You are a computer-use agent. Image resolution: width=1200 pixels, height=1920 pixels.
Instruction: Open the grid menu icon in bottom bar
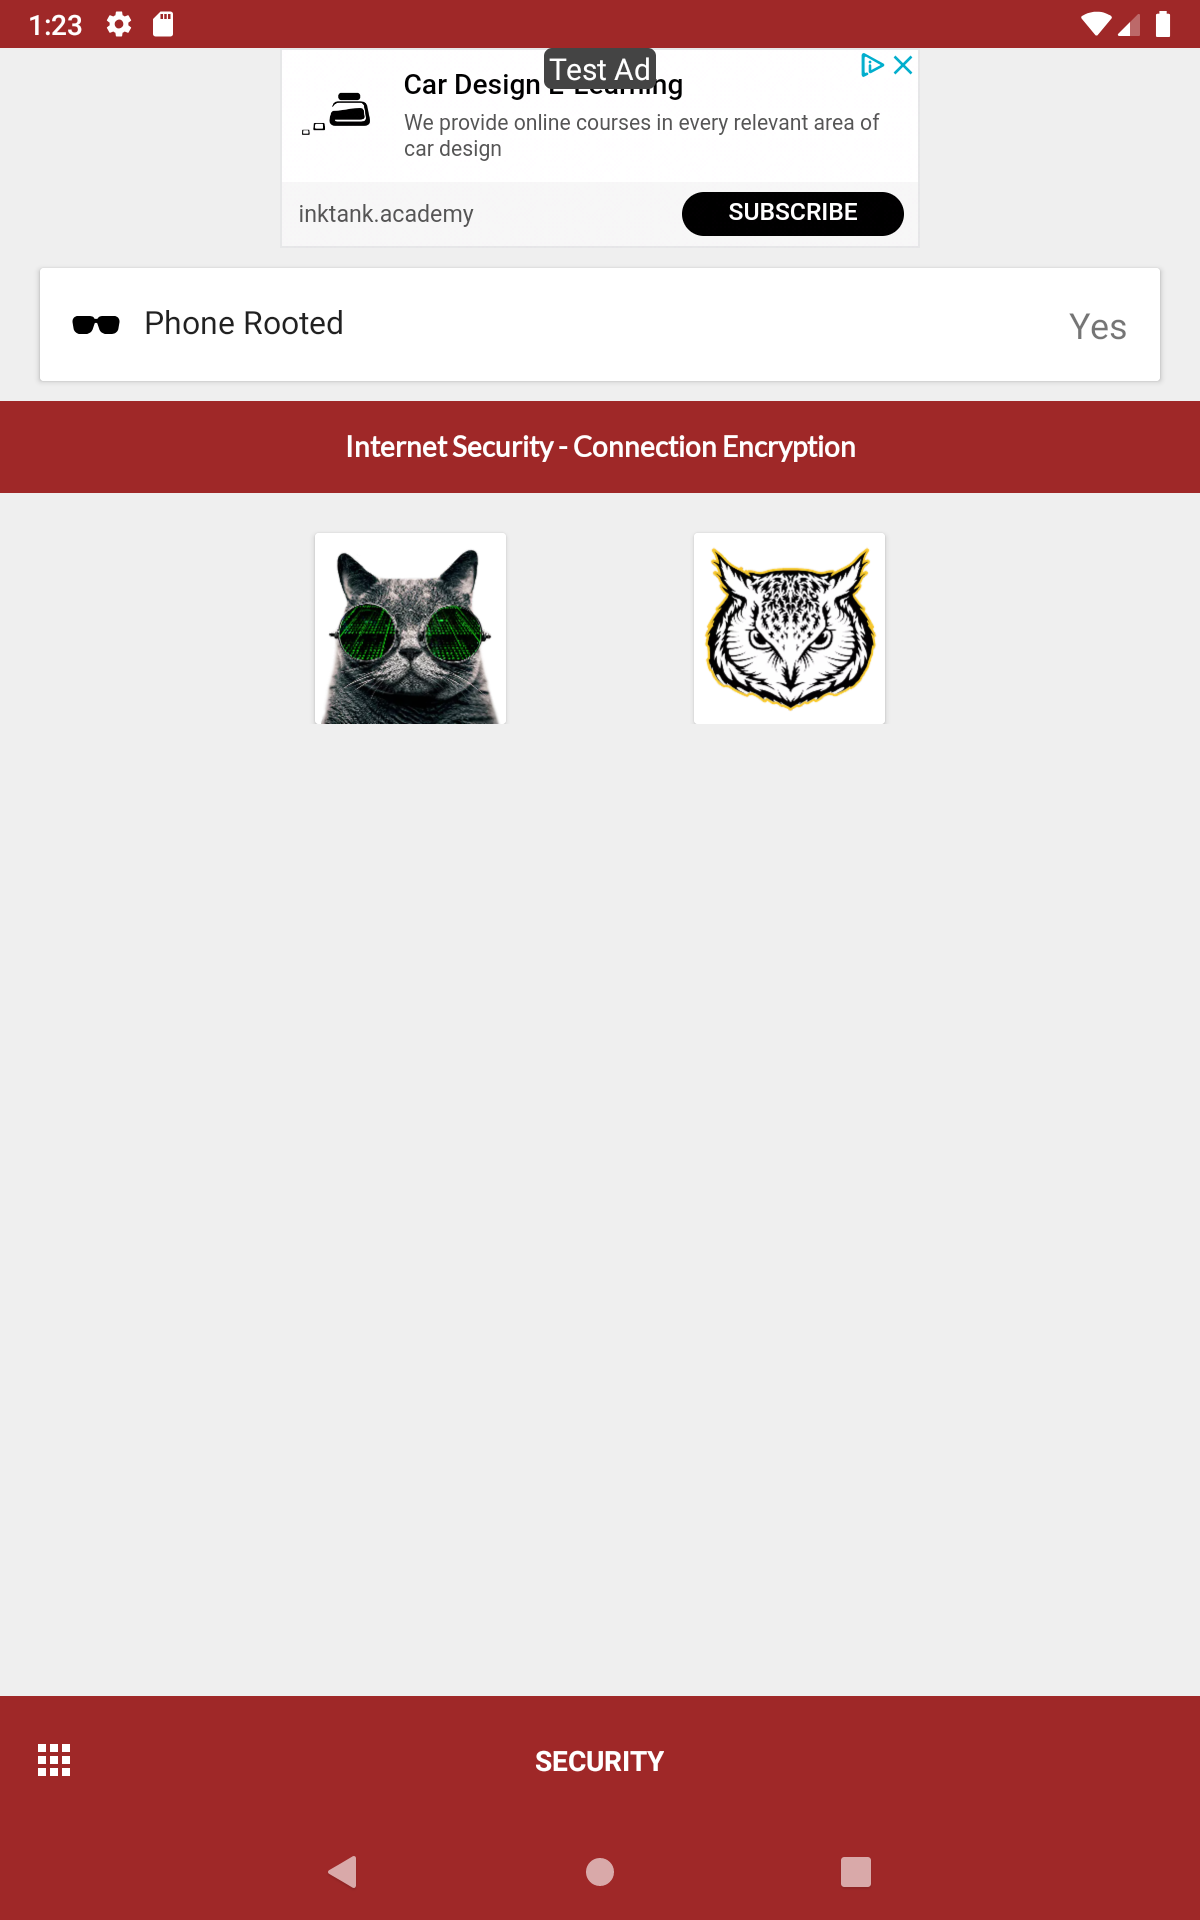tap(54, 1760)
